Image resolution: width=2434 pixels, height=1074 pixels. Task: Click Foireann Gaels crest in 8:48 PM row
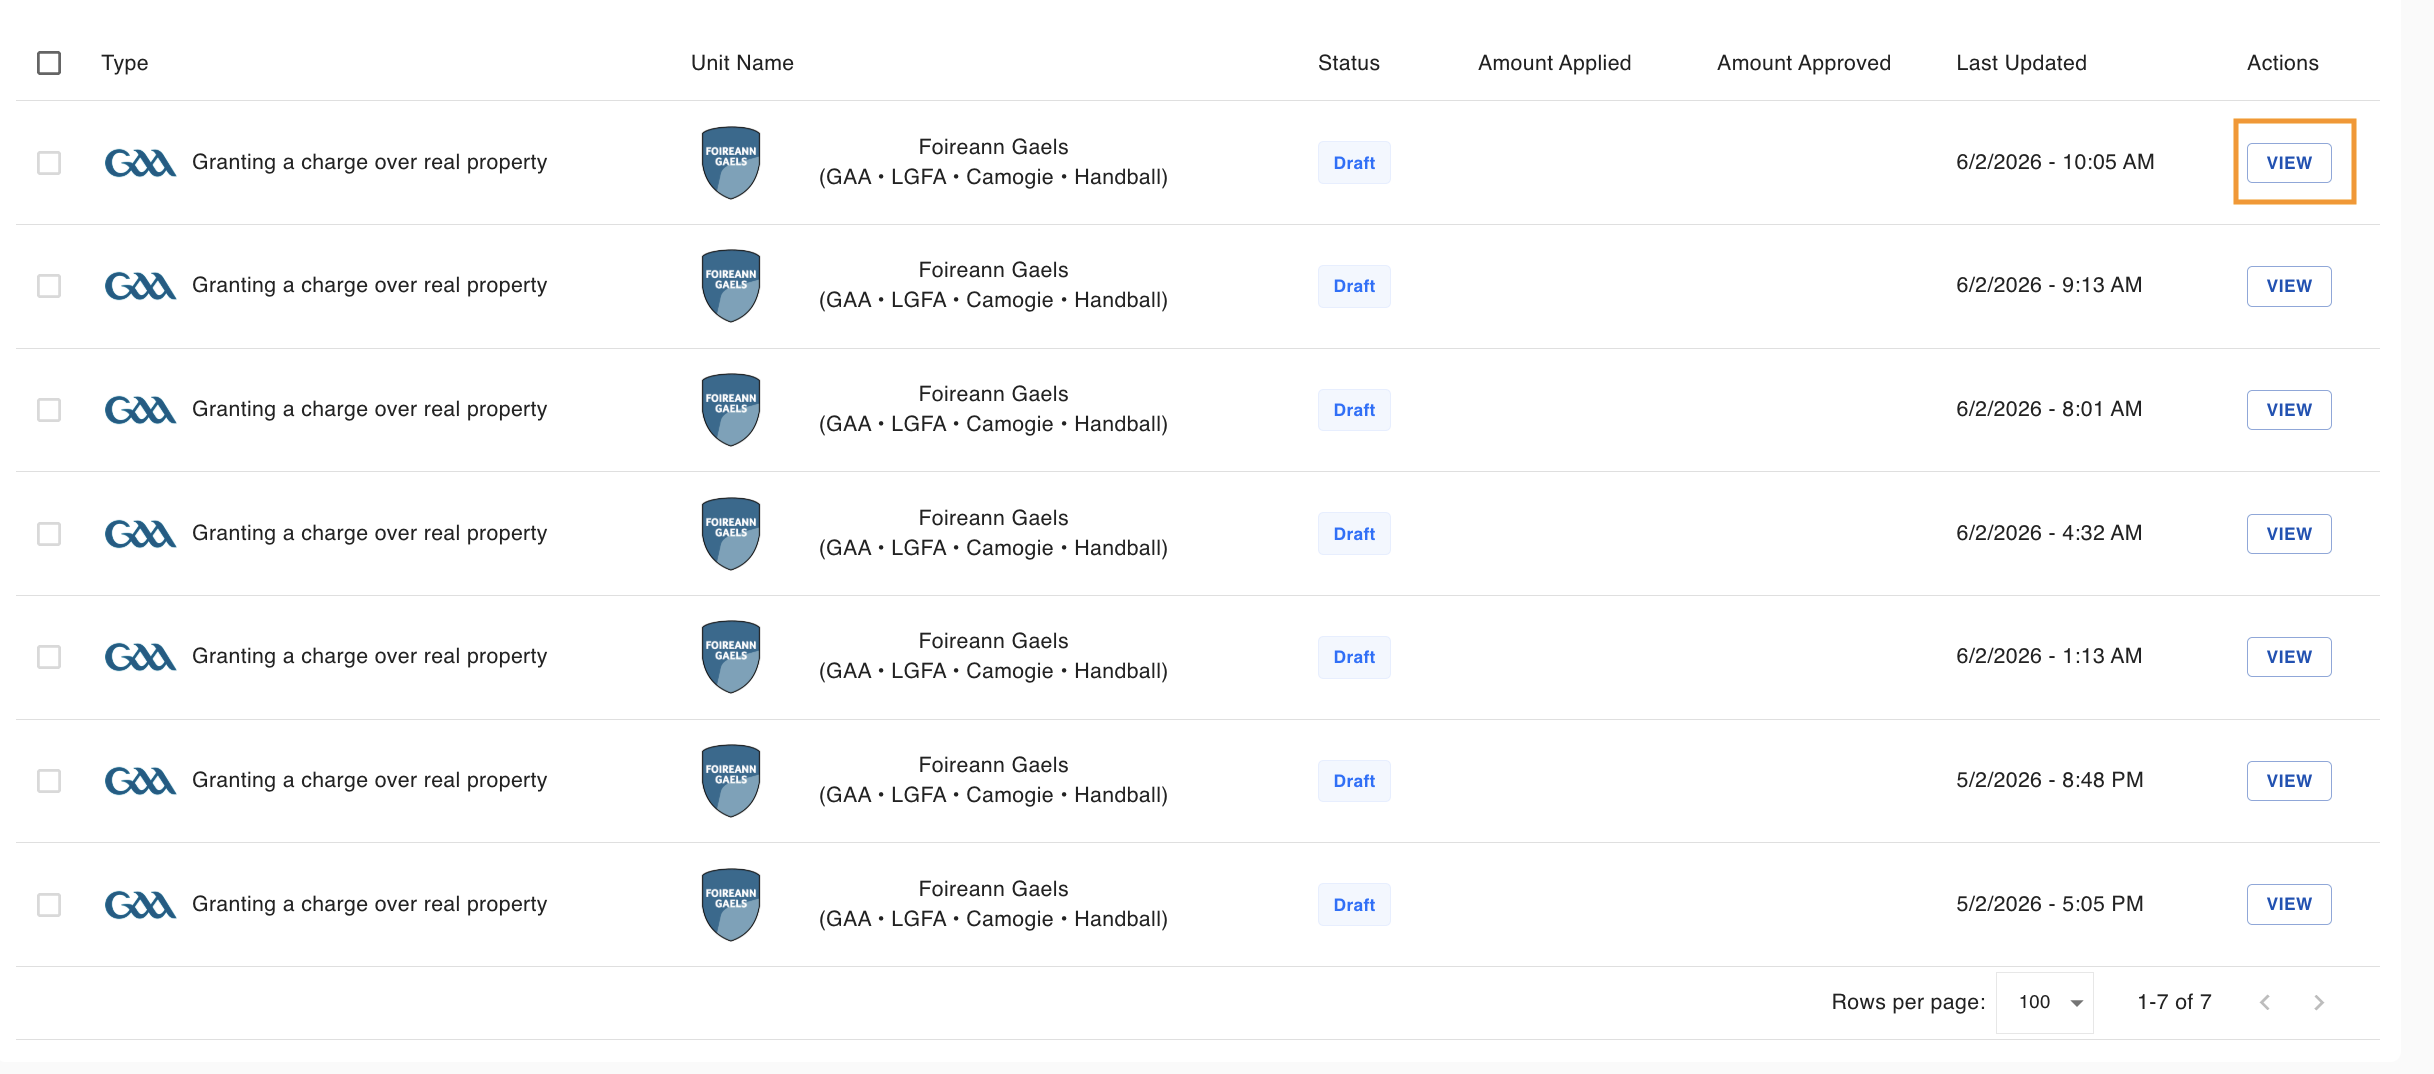click(731, 781)
